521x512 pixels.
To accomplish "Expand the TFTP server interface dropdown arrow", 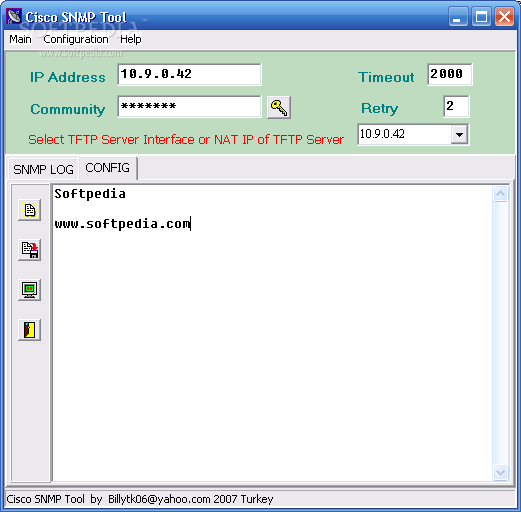I will (x=459, y=135).
